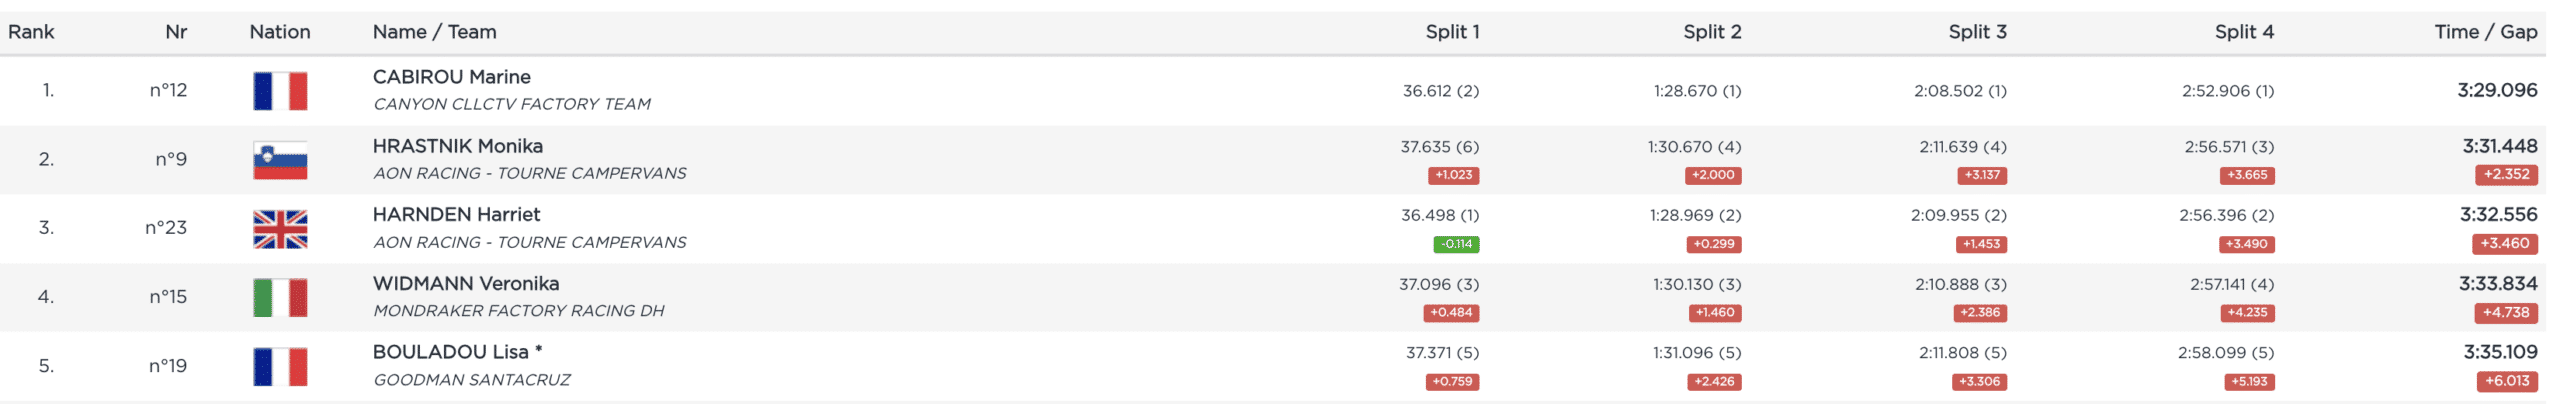Click the British flag for HARNDEN Harriet
The image size is (2560, 404).
[x=280, y=229]
